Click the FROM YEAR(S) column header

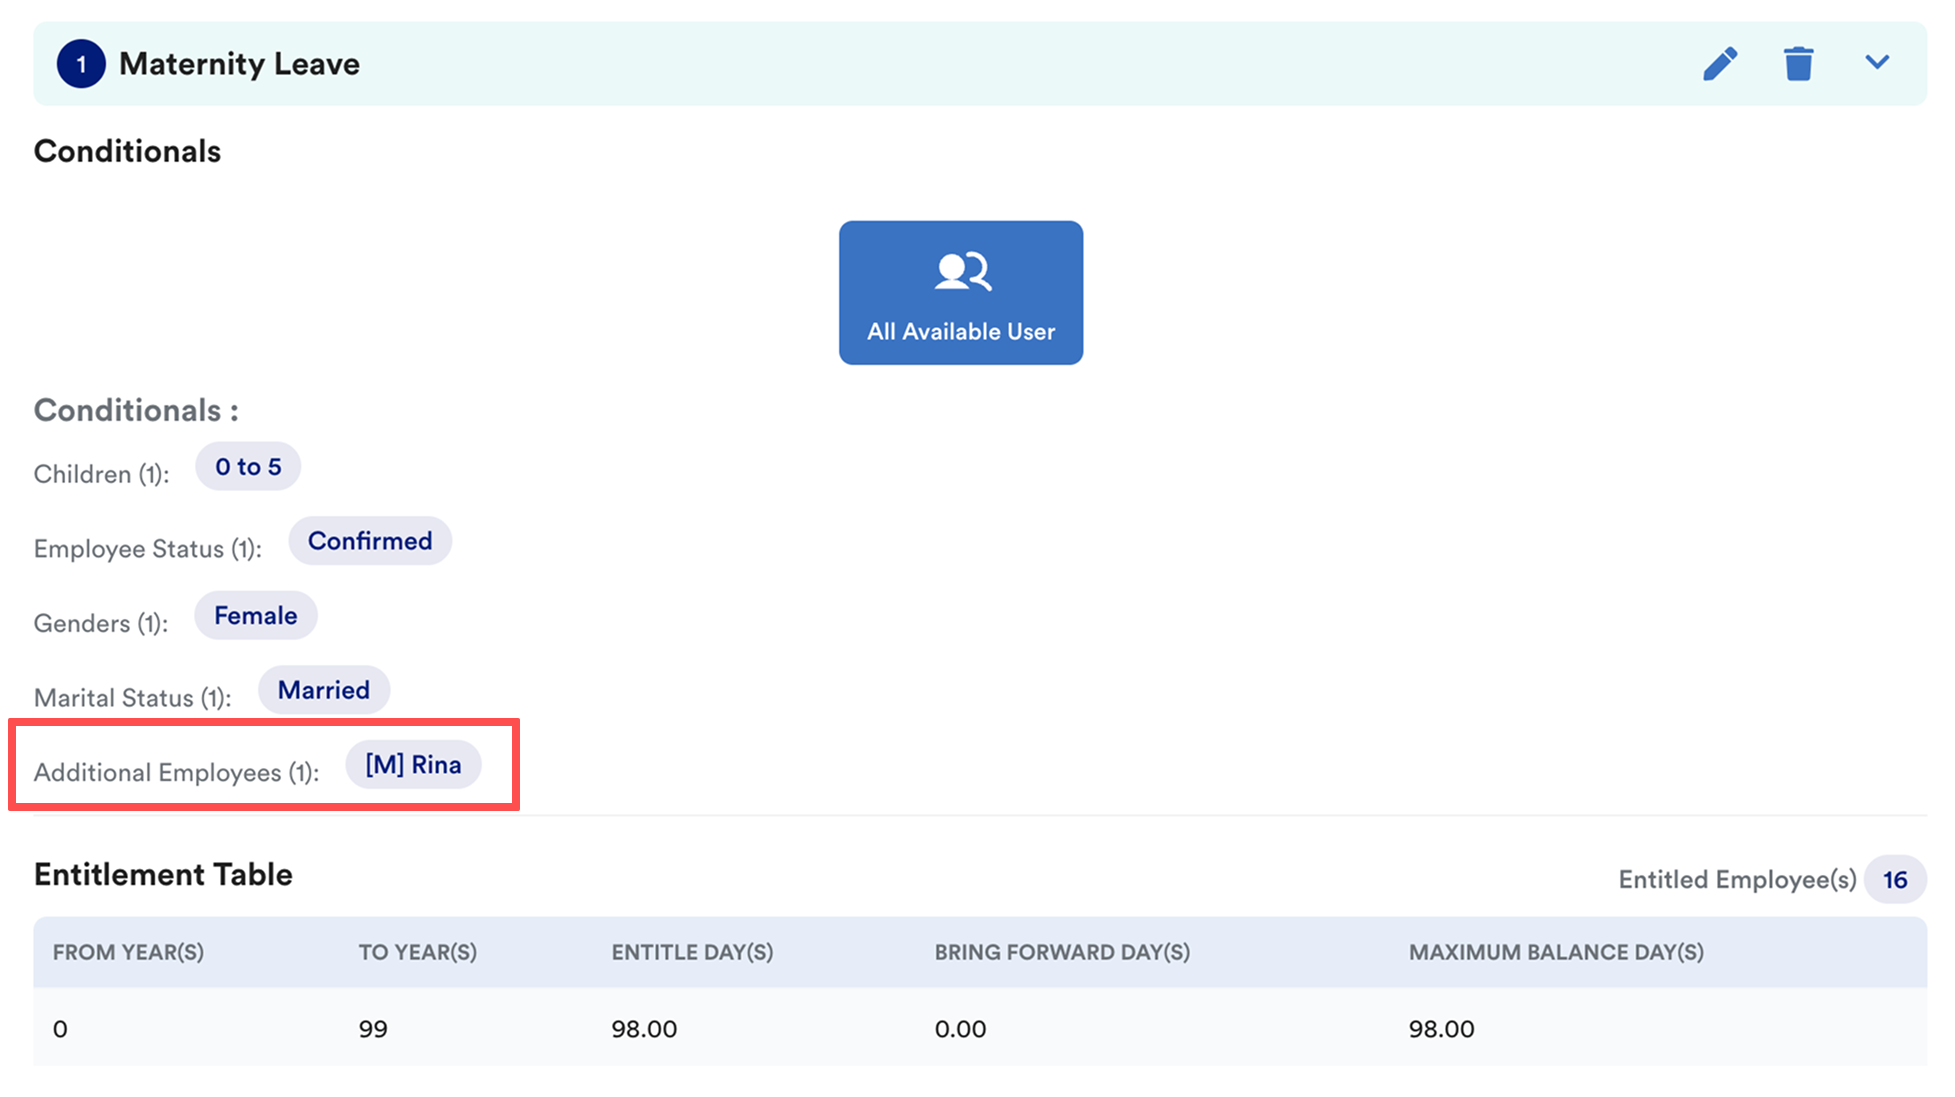click(128, 952)
